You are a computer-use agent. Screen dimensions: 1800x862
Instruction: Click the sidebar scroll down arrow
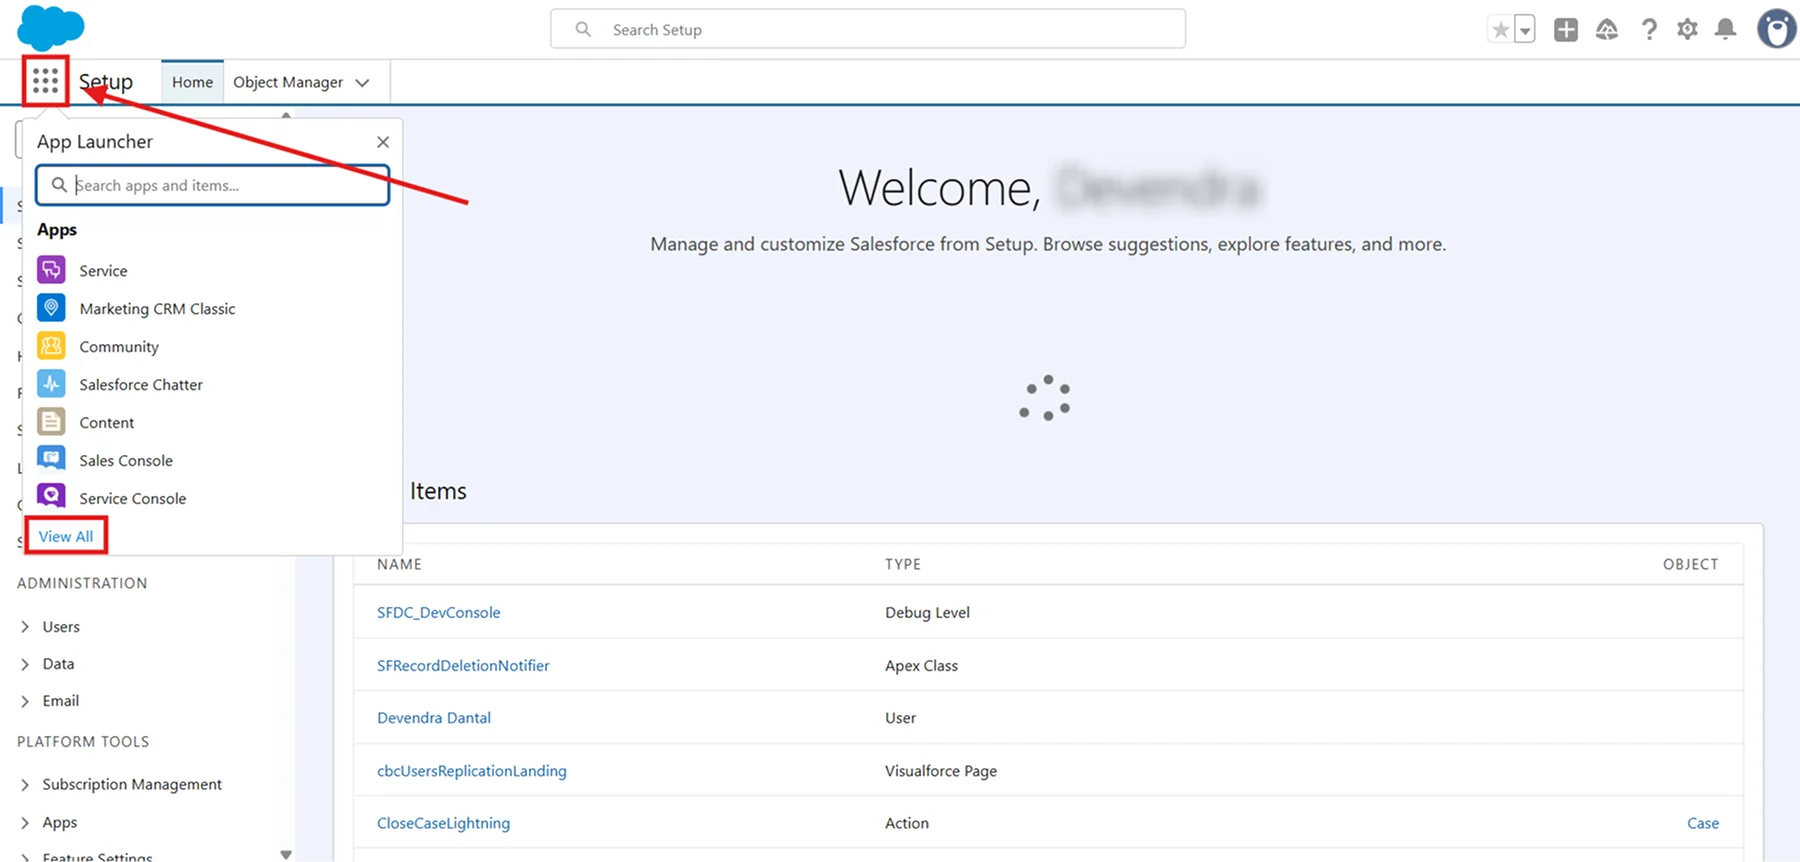click(x=286, y=854)
